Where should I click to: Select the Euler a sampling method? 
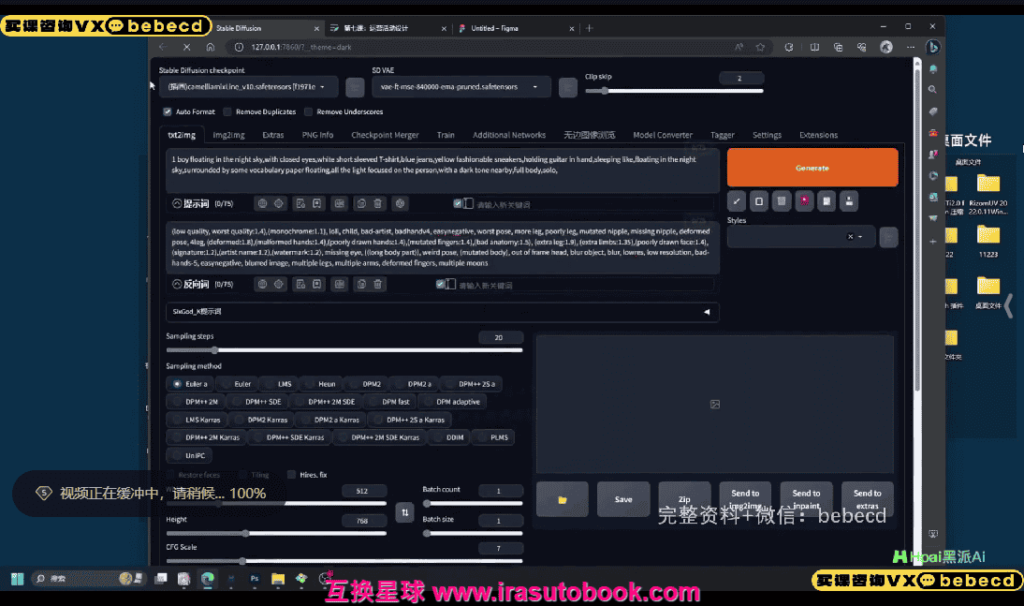pos(189,384)
